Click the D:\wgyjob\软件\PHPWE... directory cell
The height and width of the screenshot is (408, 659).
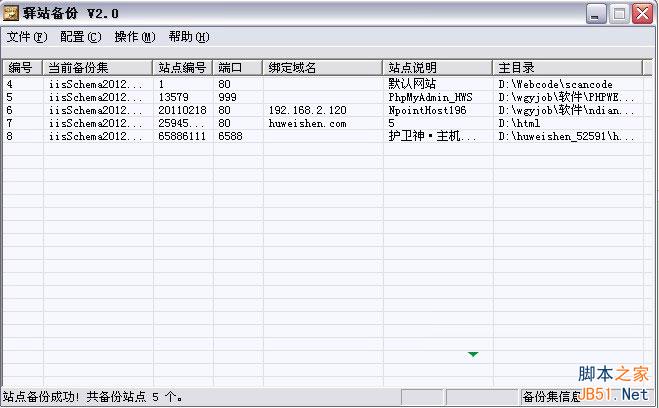click(566, 97)
